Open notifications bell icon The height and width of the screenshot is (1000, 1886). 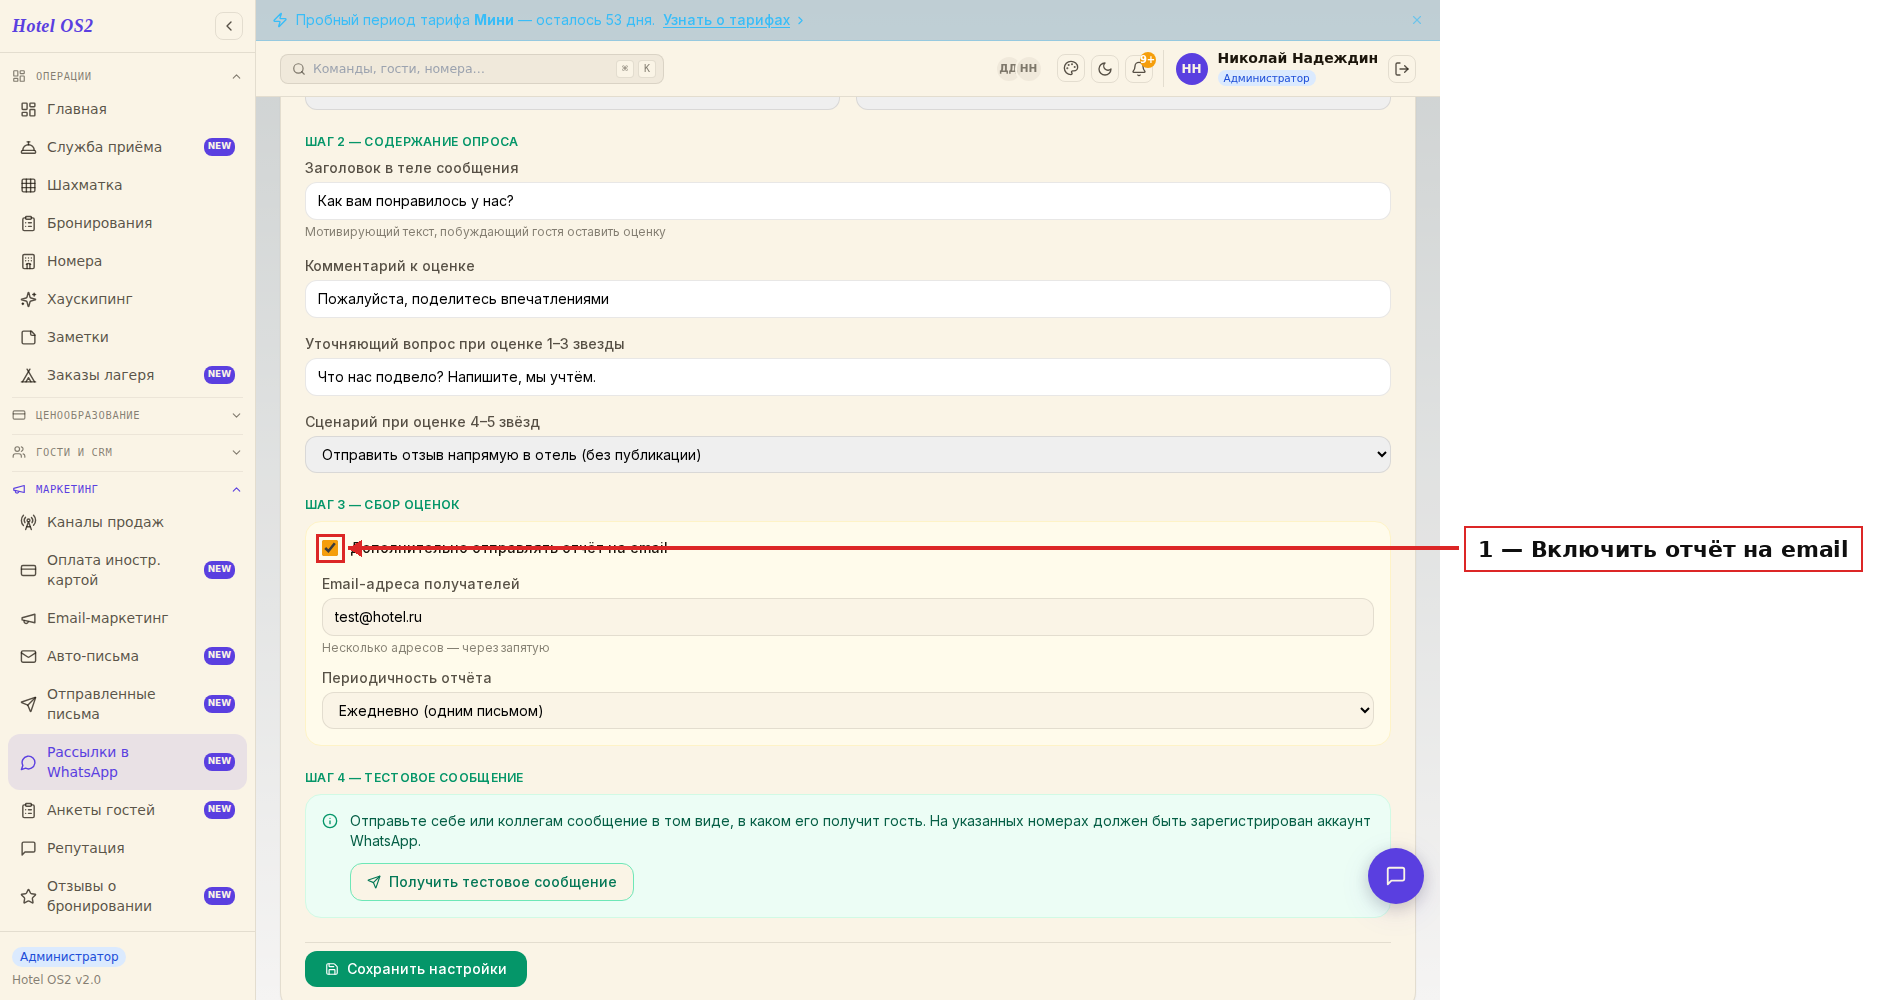click(1139, 69)
